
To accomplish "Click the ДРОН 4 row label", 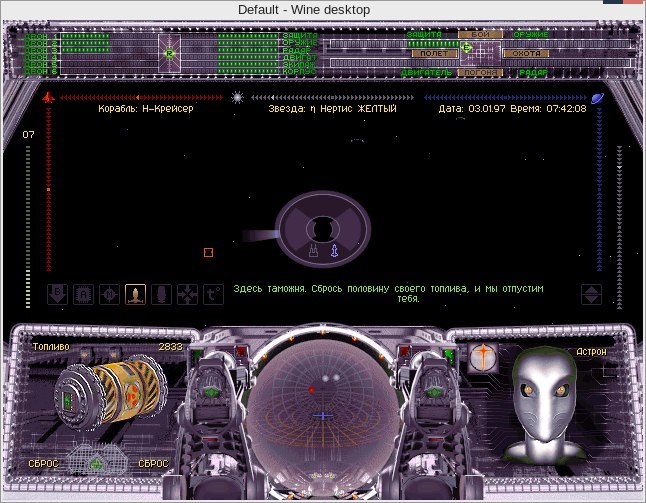I will (x=41, y=57).
